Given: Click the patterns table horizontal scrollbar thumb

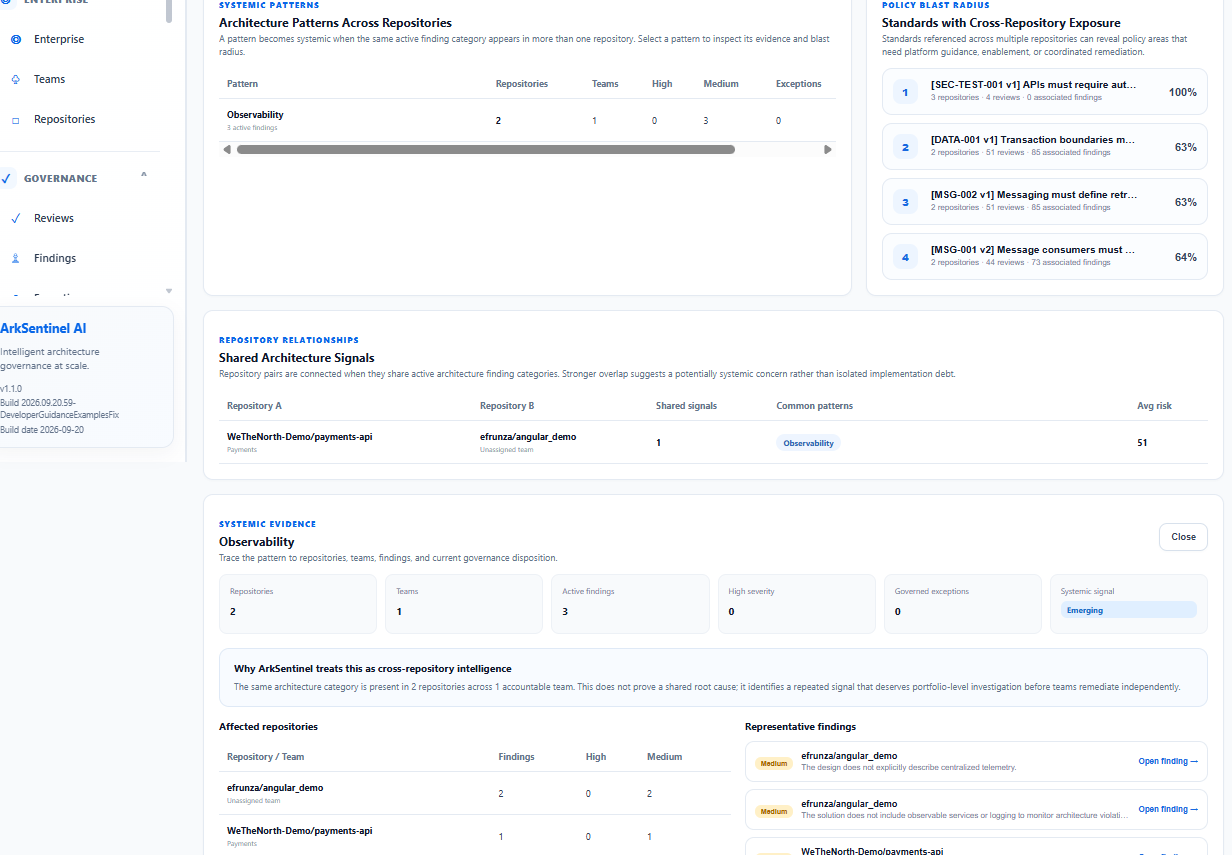Looking at the screenshot, I should pos(486,149).
